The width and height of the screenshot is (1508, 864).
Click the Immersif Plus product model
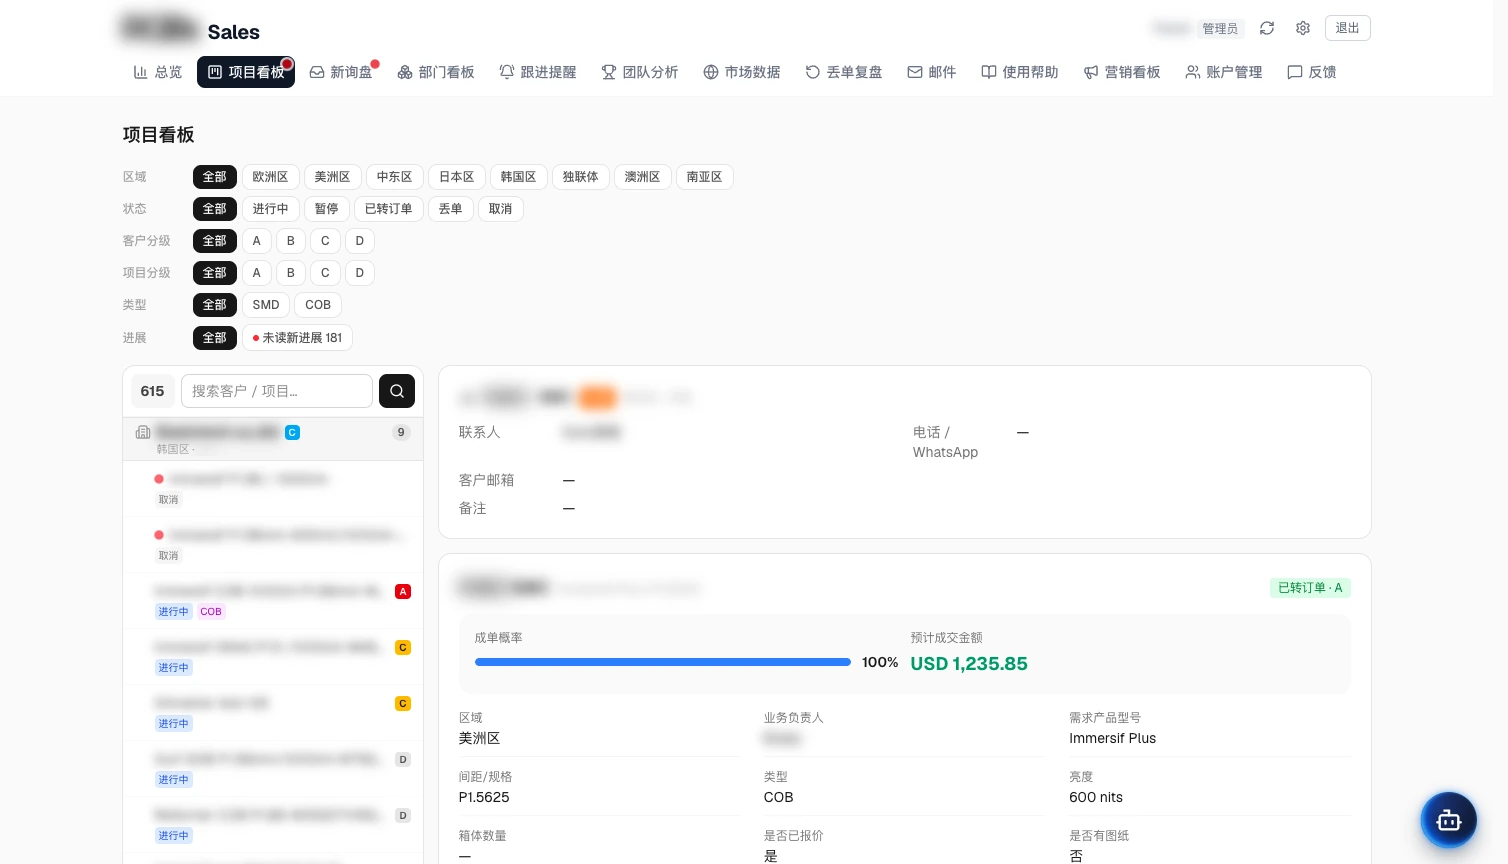point(1112,738)
